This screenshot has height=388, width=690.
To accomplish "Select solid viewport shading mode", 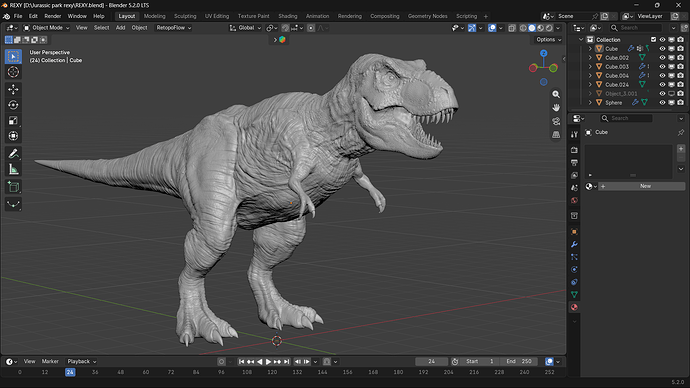I will pyautogui.click(x=532, y=28).
